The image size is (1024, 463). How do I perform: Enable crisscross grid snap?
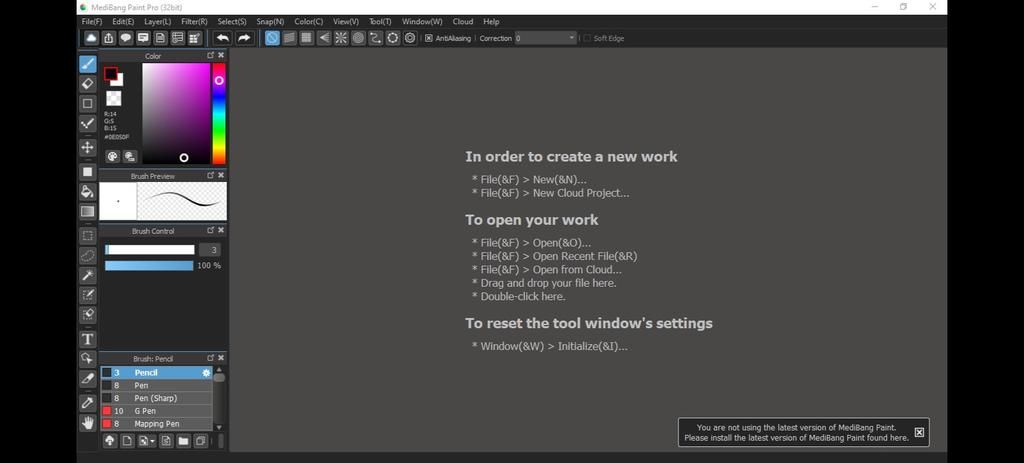click(x=306, y=38)
